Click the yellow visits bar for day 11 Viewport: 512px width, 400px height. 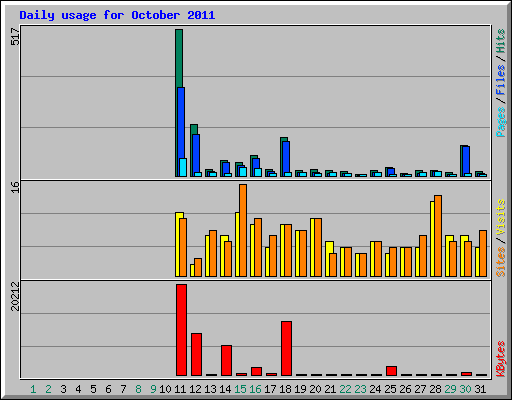click(178, 244)
